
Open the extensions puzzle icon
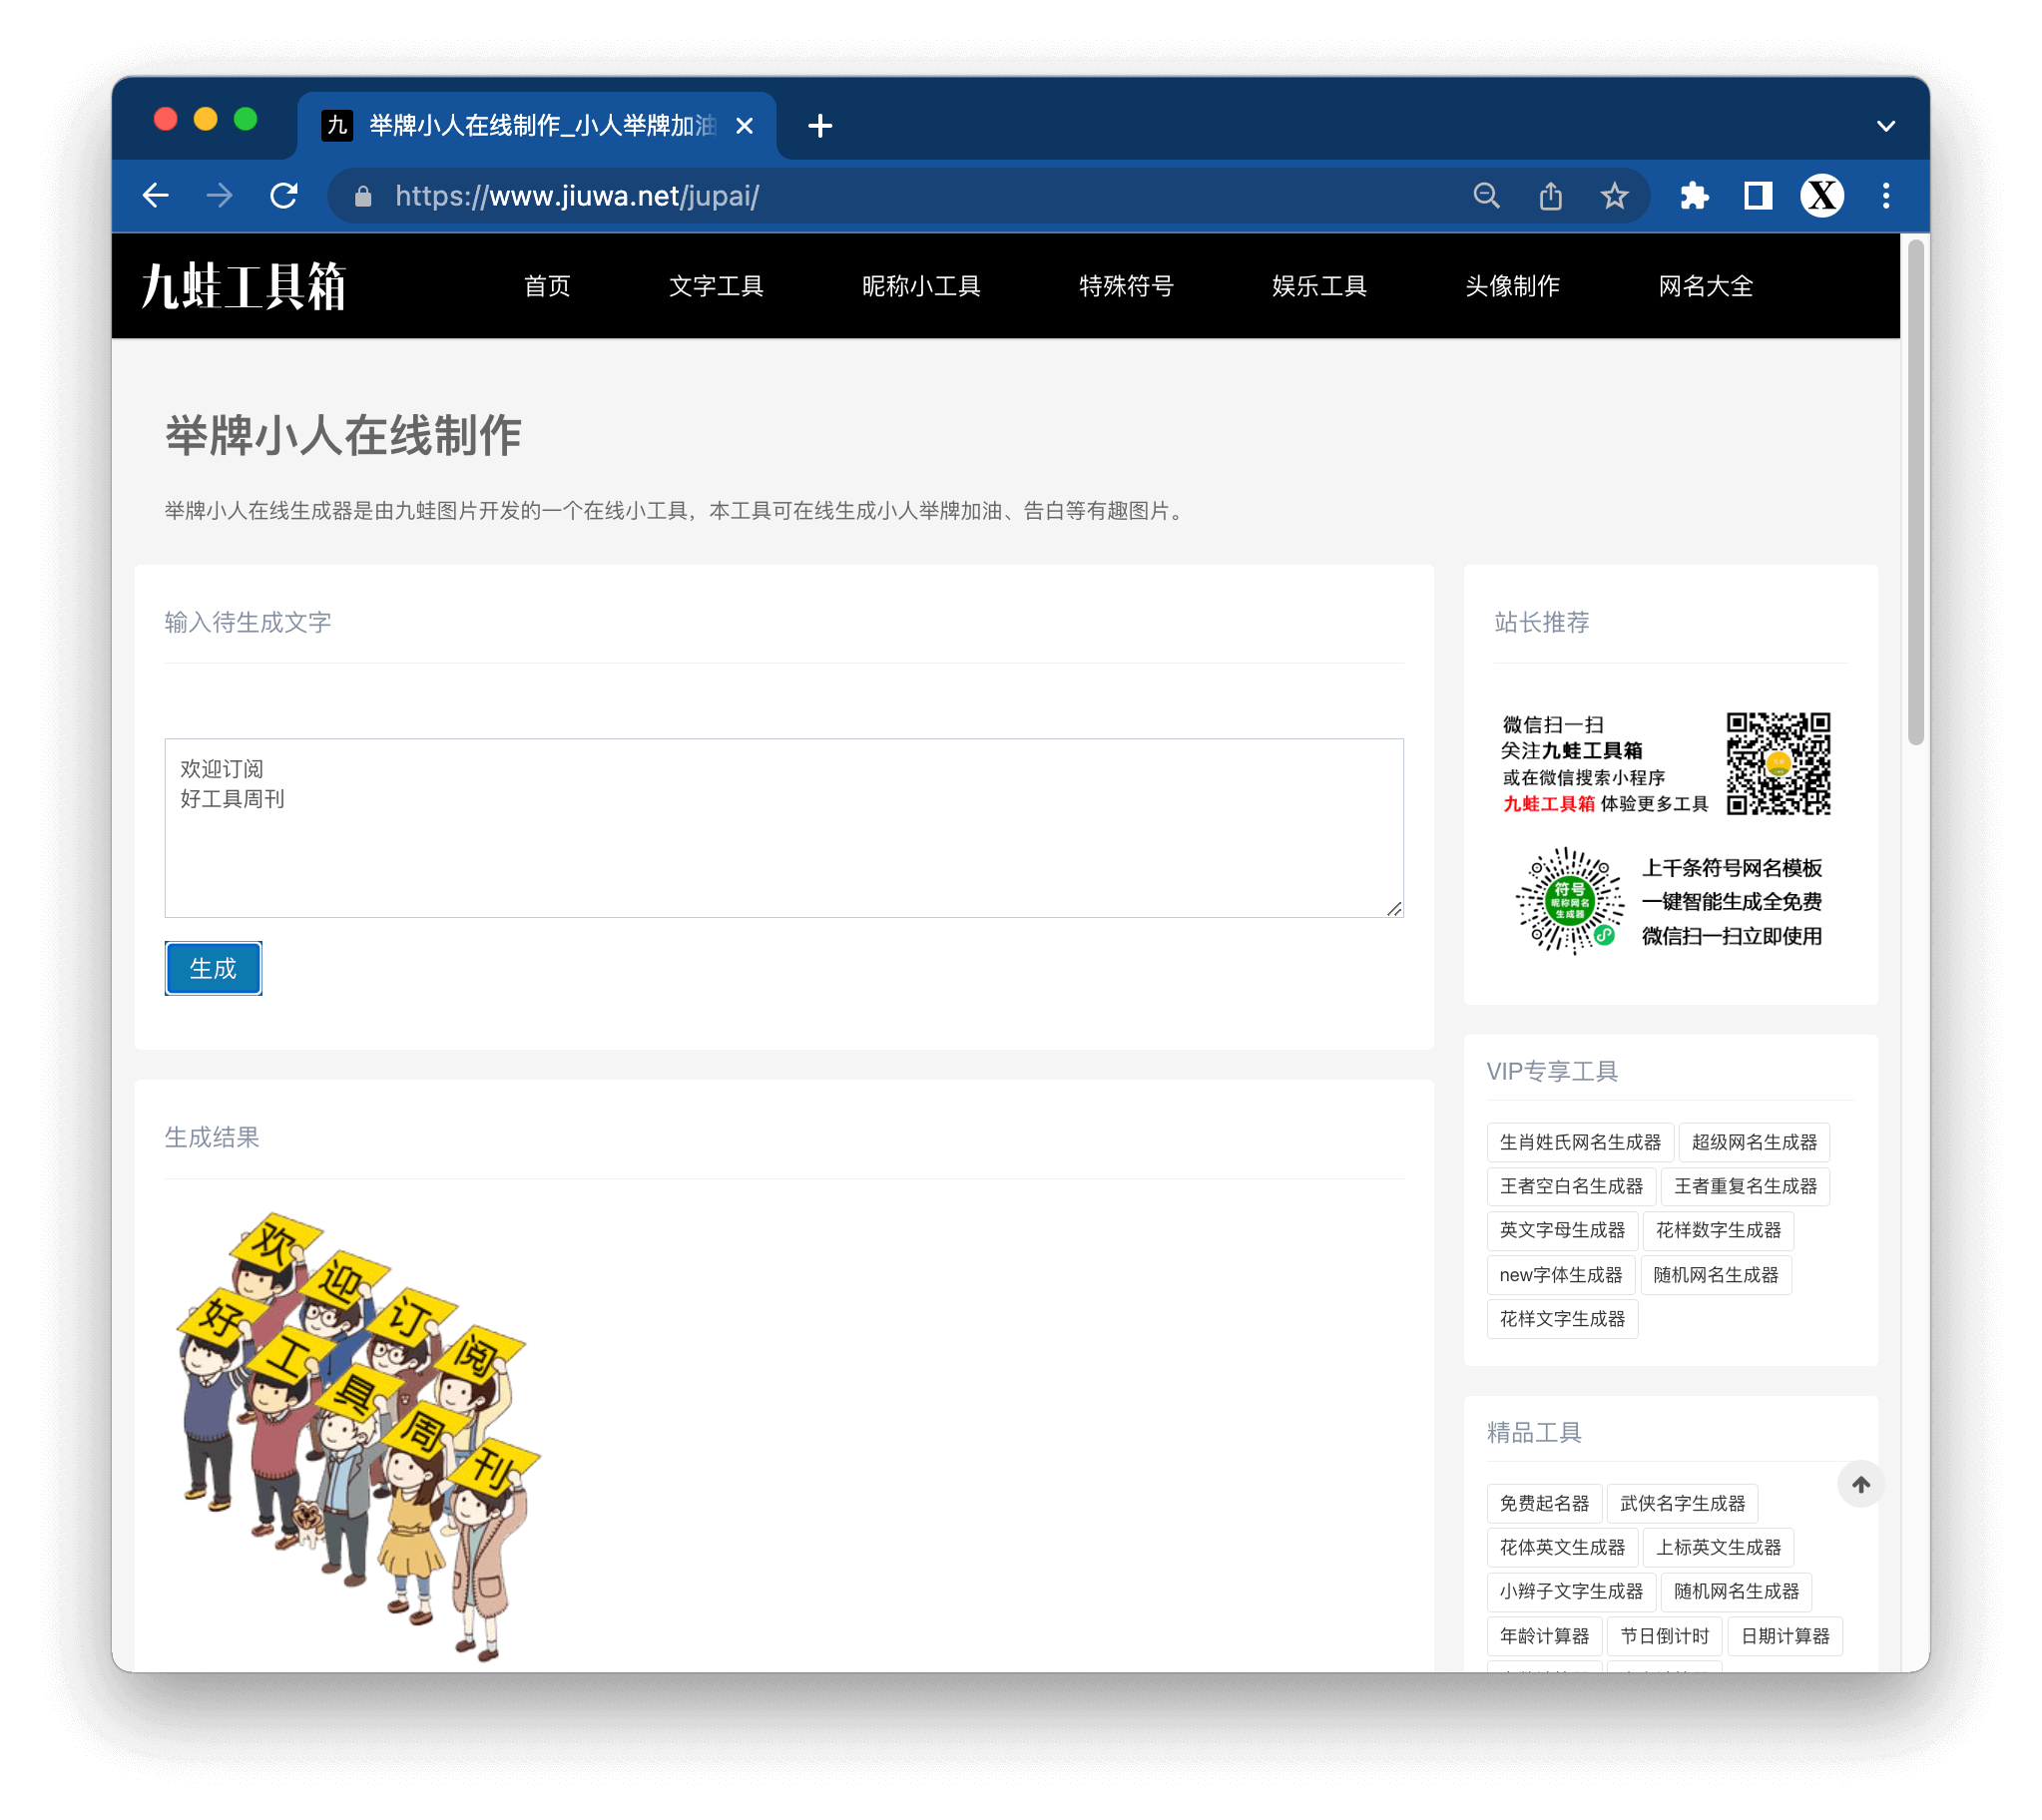(1693, 195)
